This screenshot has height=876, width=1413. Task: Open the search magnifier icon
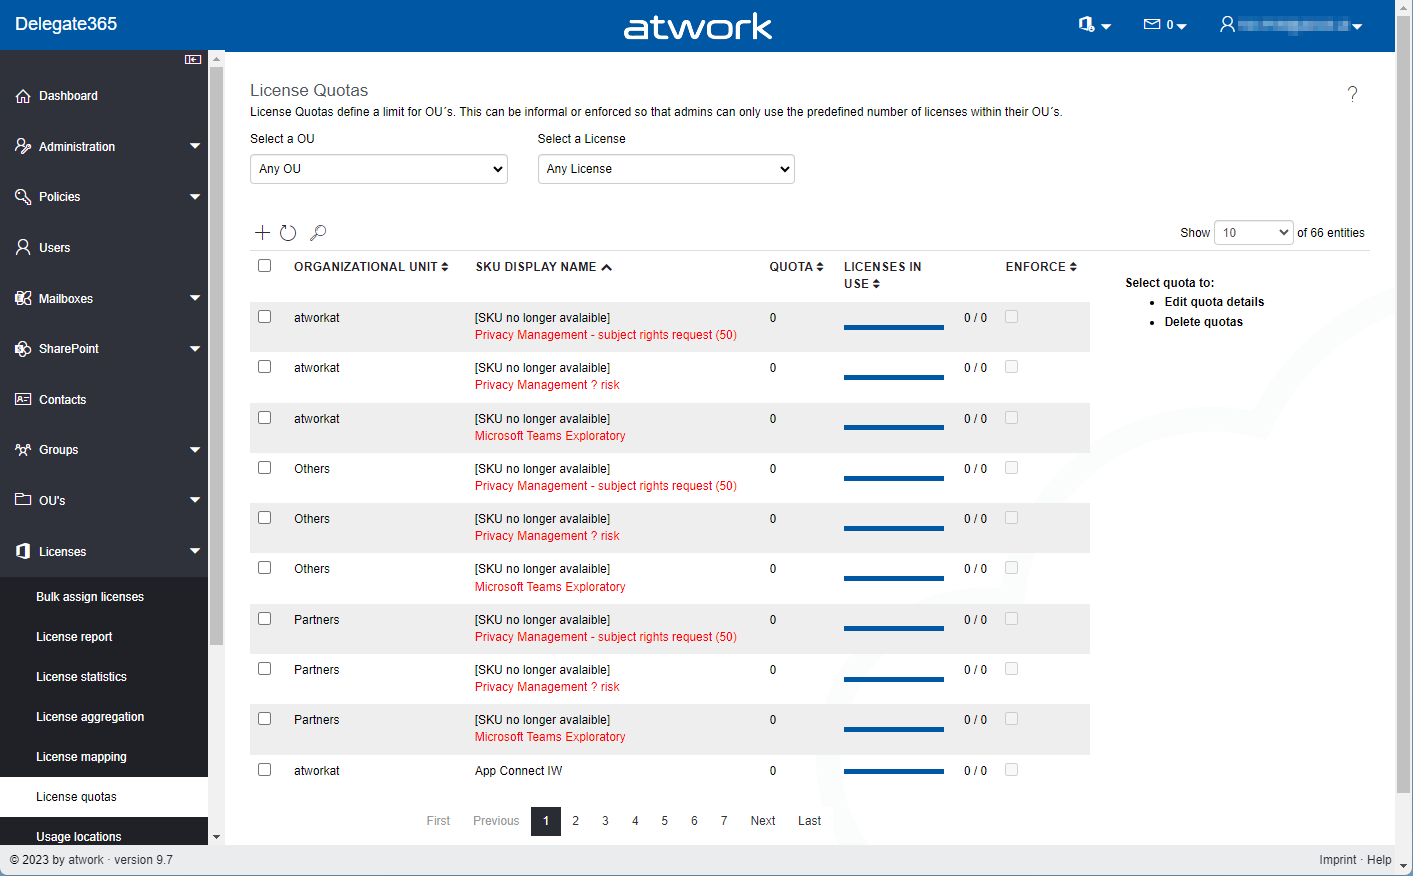(x=318, y=233)
